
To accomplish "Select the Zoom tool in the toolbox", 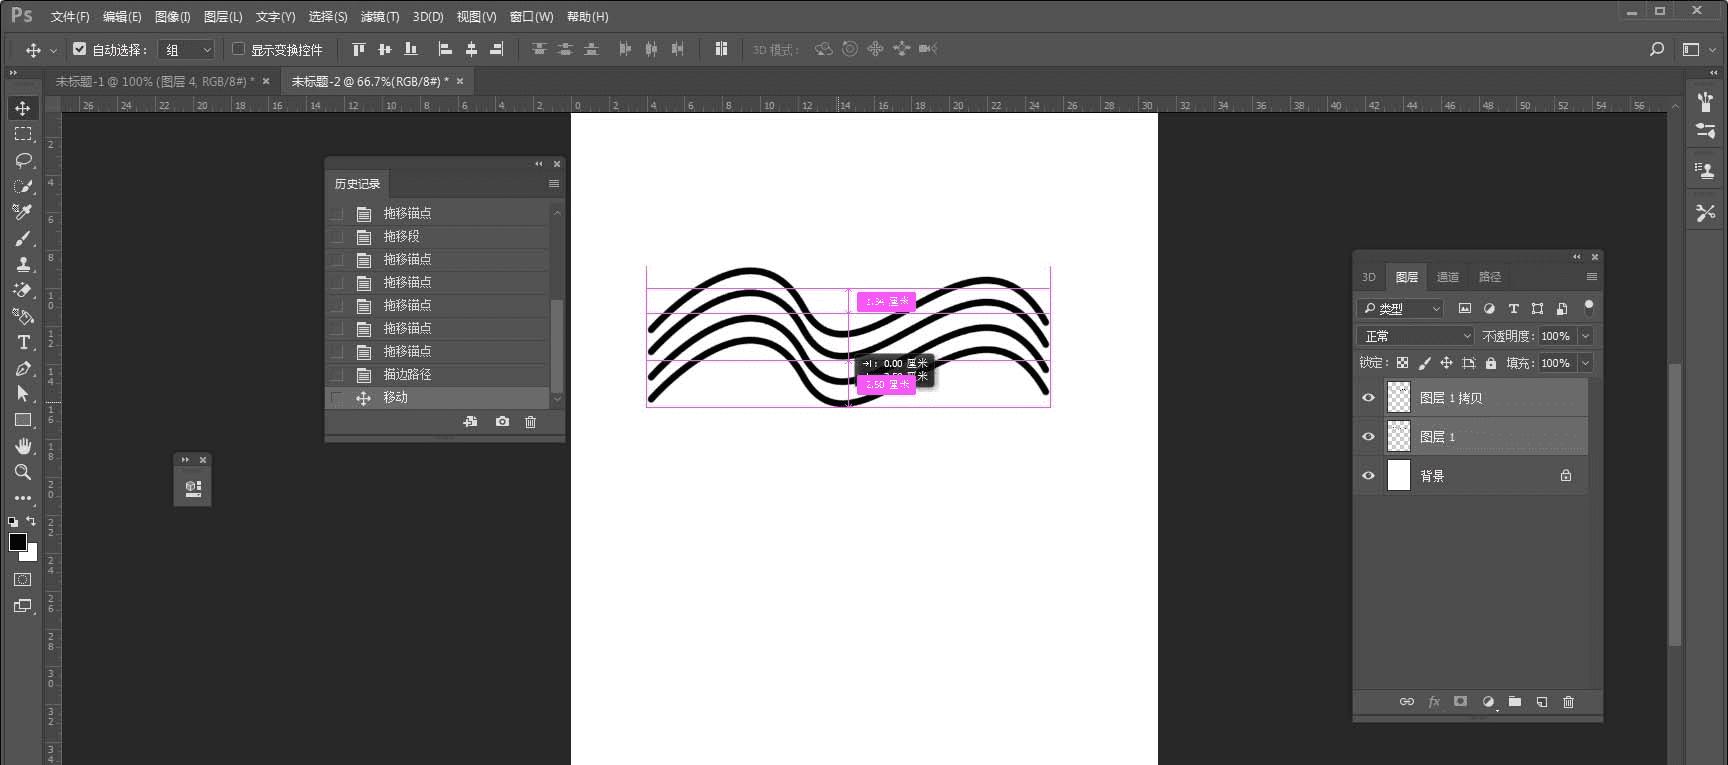I will [x=23, y=472].
